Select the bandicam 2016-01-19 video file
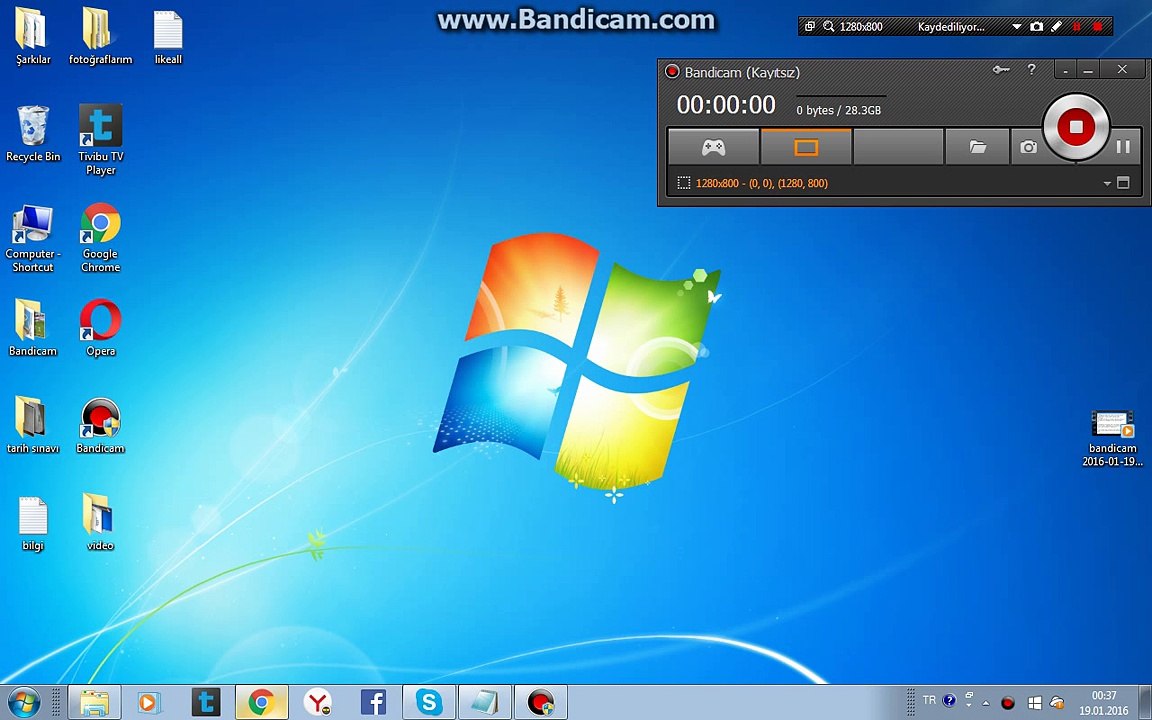 (1112, 439)
